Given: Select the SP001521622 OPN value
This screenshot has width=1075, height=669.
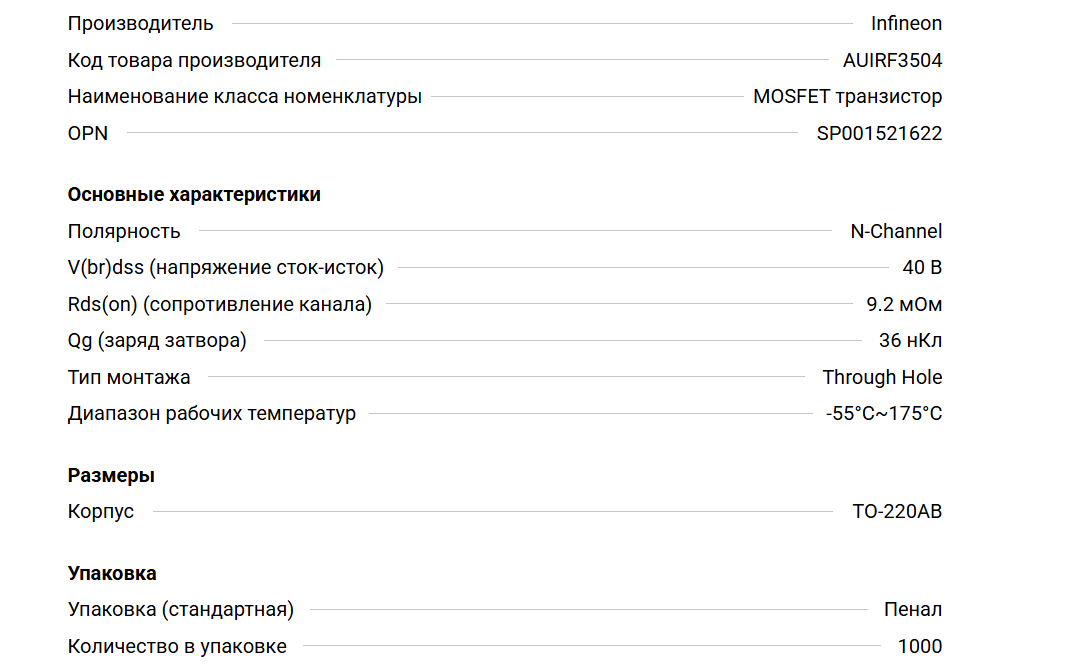Looking at the screenshot, I should [x=879, y=133].
